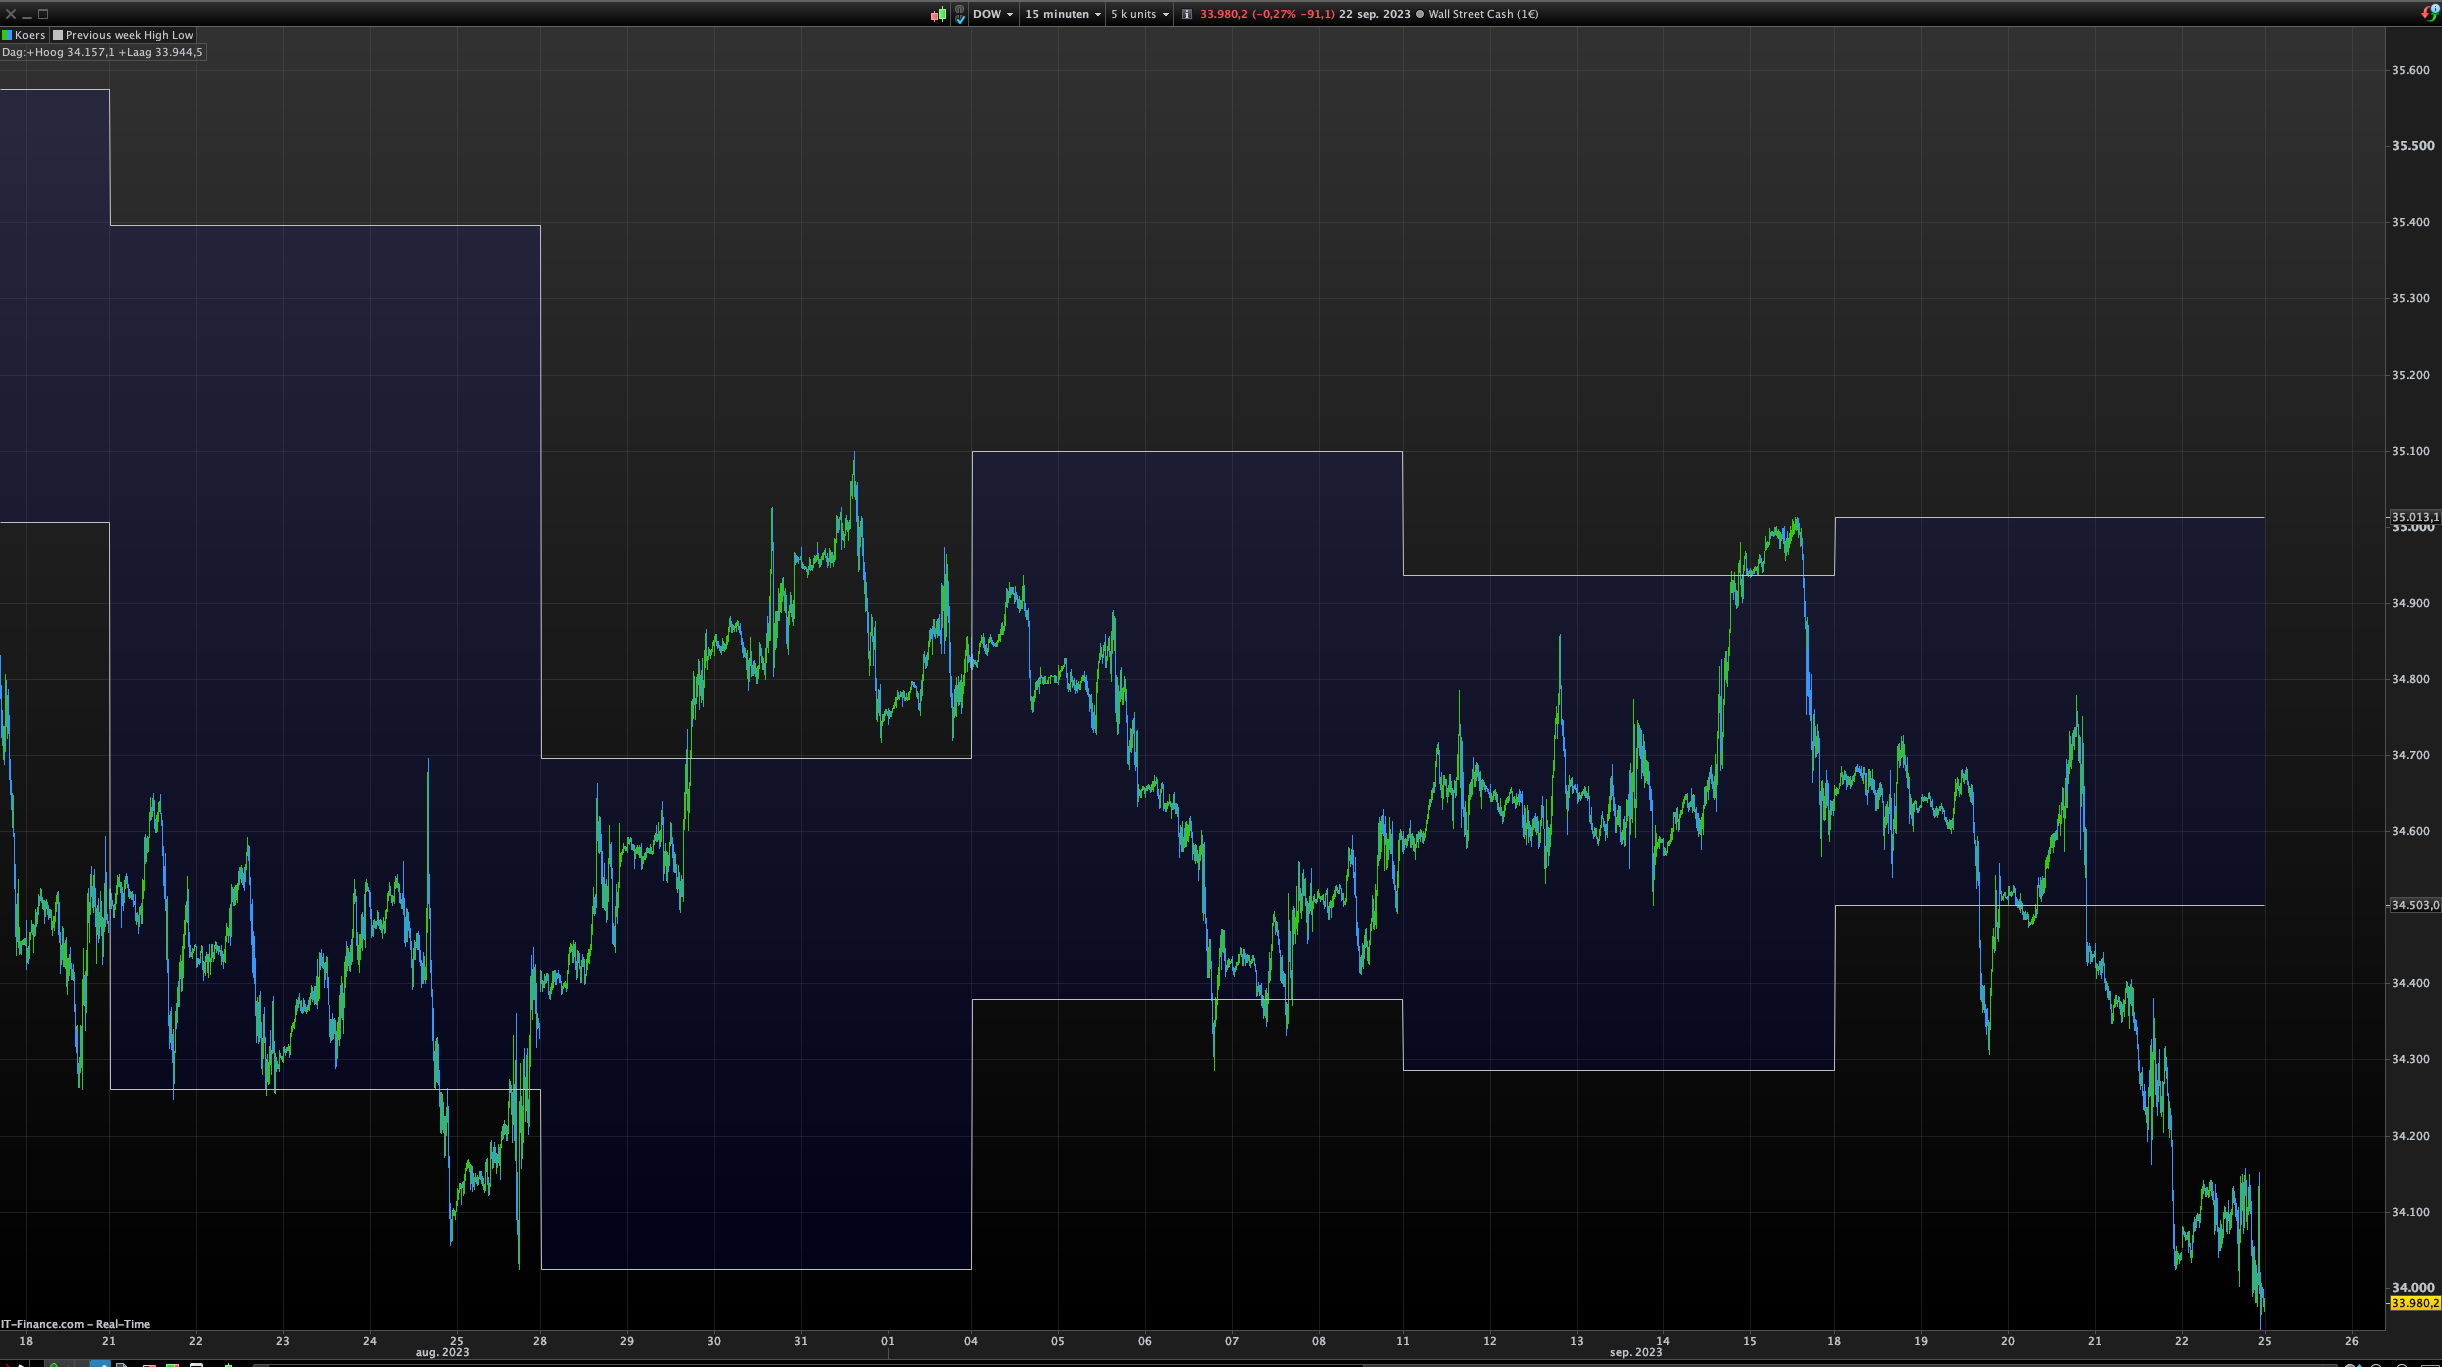The width and height of the screenshot is (2442, 1367).
Task: Click the yellow 33.980,2 current price tag
Action: 2414,1303
